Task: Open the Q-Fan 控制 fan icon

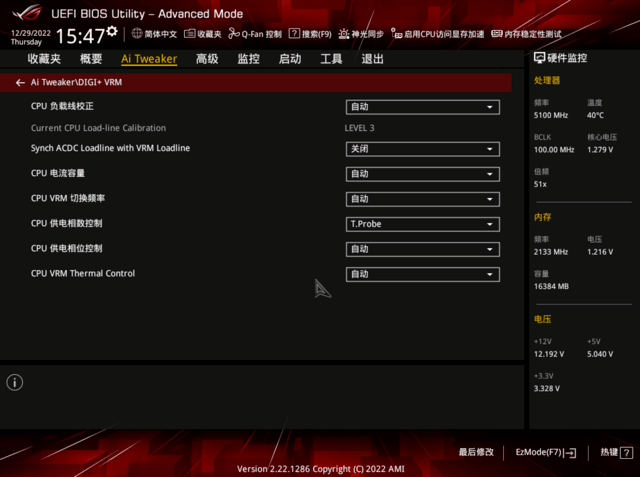Action: click(x=233, y=33)
